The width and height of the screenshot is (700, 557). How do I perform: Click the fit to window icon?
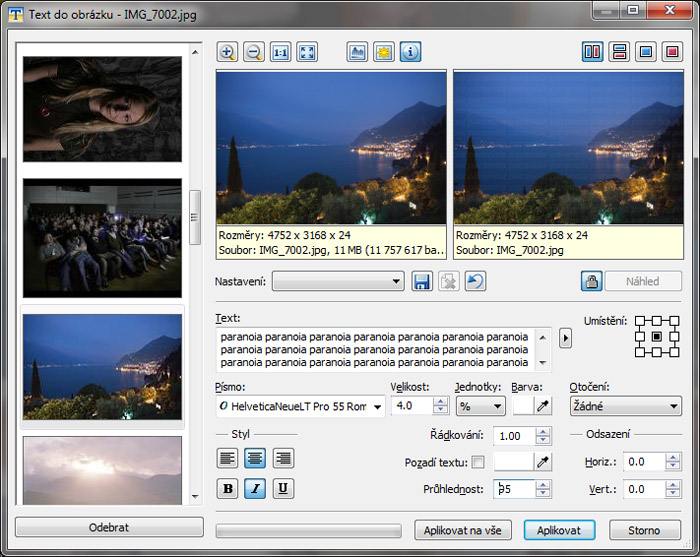point(306,53)
